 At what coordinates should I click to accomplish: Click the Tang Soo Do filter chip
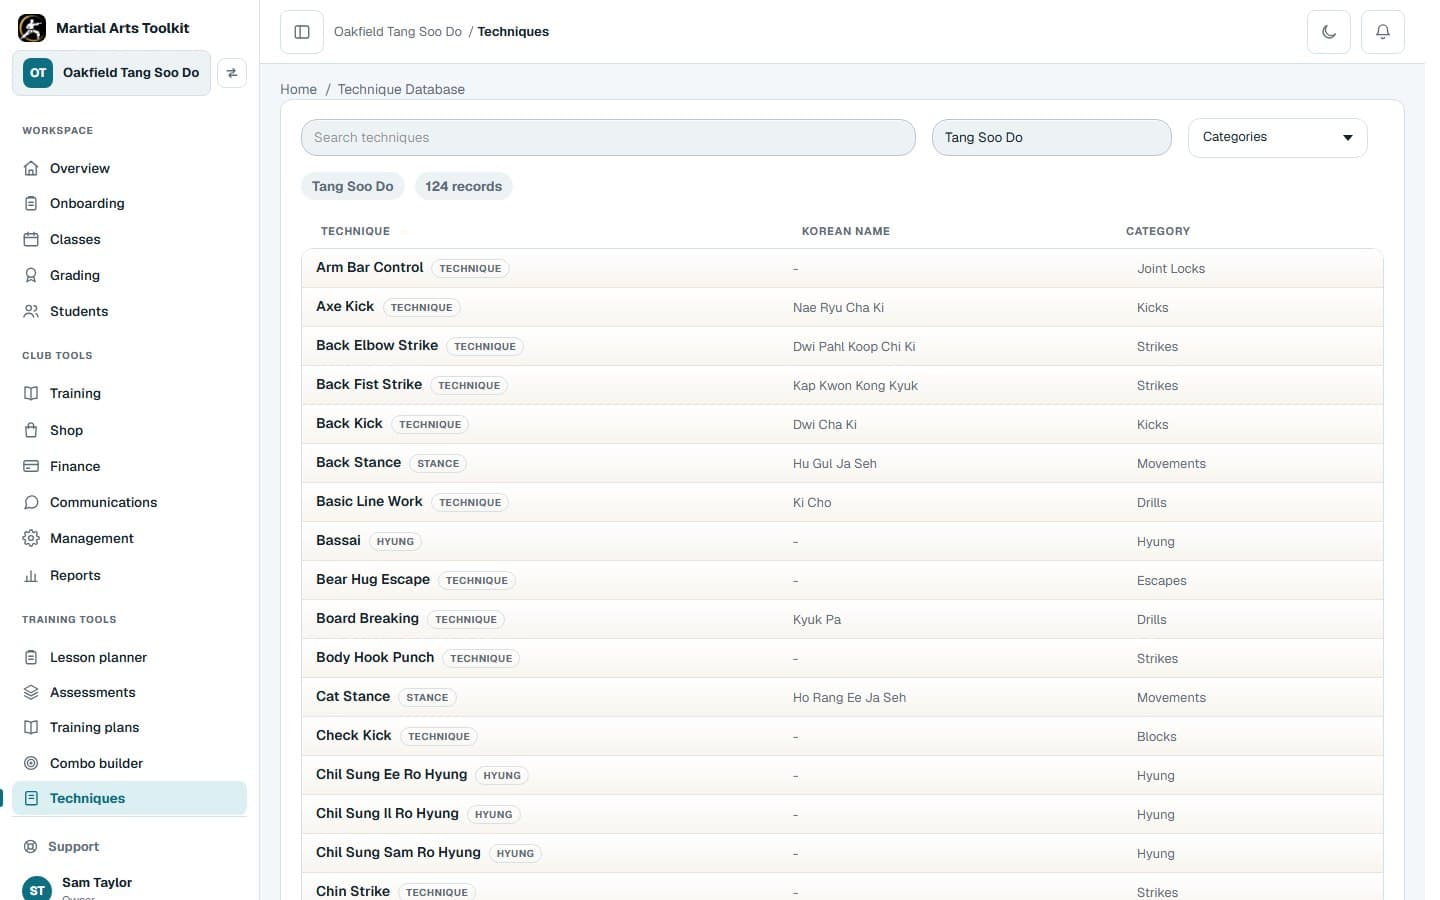coord(352,186)
